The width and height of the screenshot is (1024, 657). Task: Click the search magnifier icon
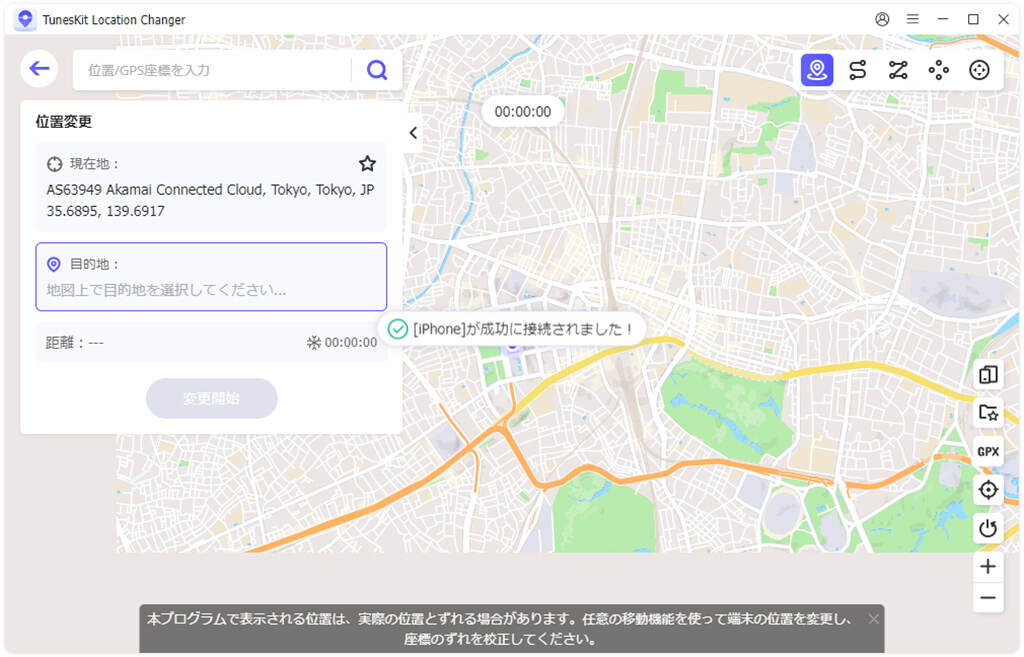pyautogui.click(x=377, y=70)
